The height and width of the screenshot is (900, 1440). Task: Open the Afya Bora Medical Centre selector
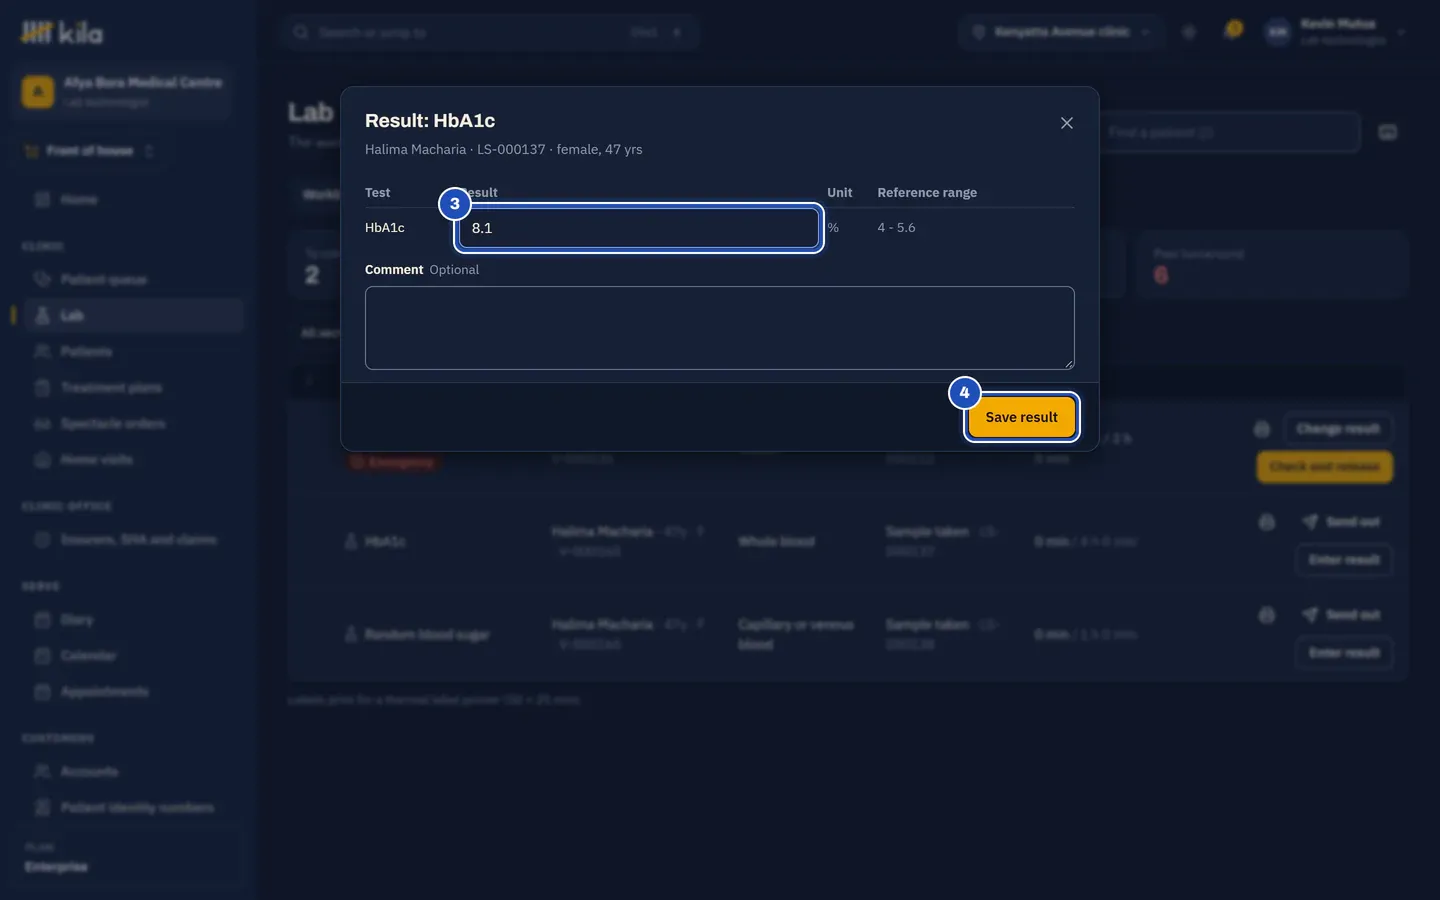click(x=124, y=91)
